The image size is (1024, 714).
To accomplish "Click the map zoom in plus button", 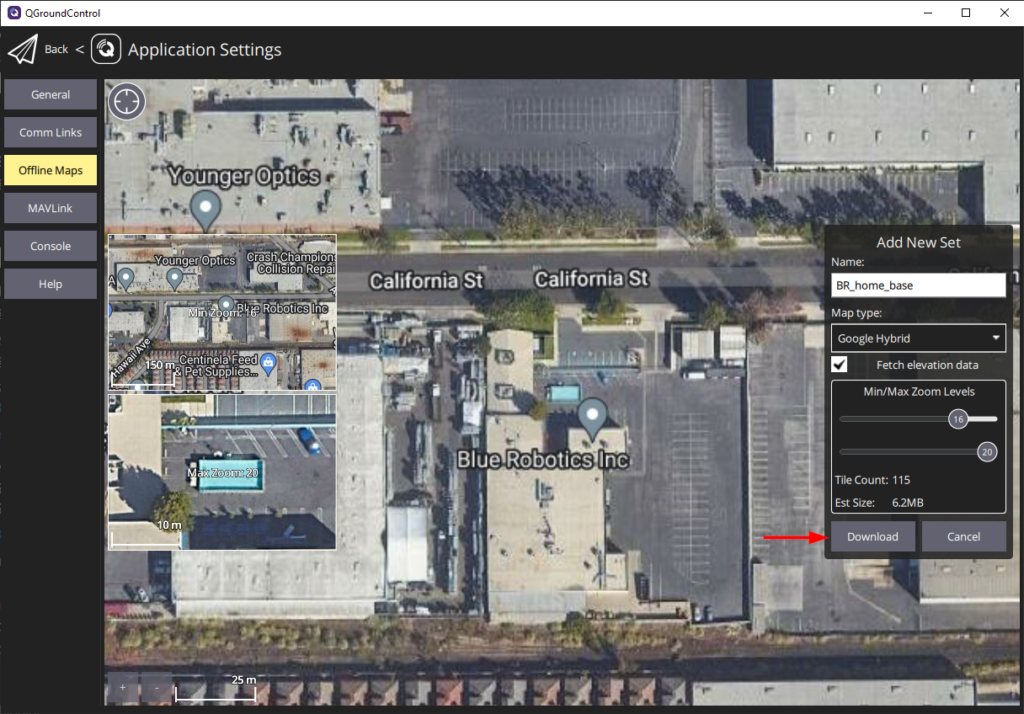I will pyautogui.click(x=122, y=688).
